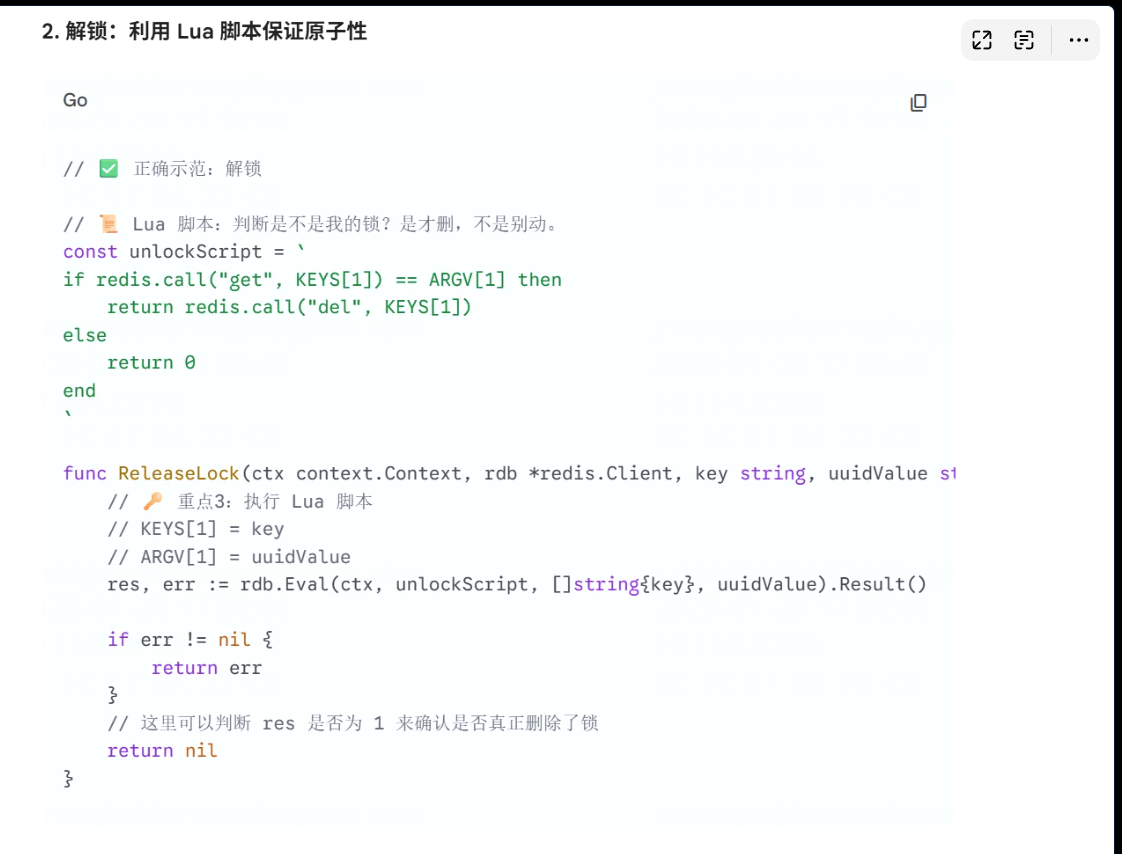Click the ReleaseLock function name
The image size is (1122, 854).
(179, 473)
